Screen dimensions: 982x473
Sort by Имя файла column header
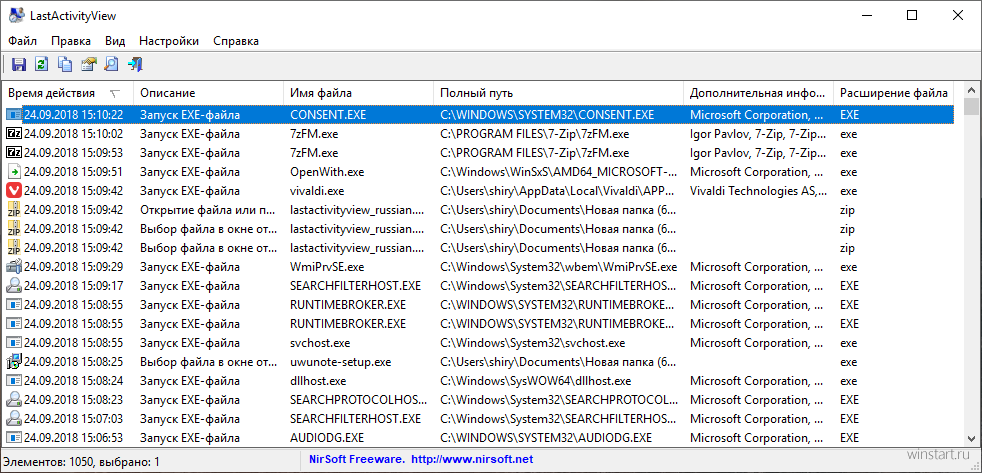click(x=358, y=93)
